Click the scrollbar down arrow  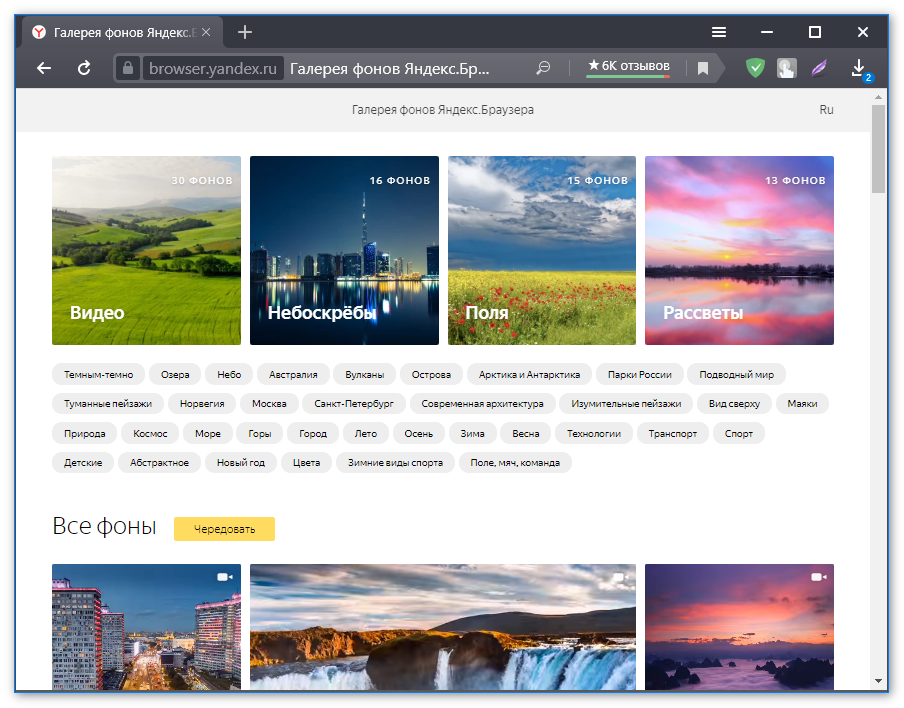click(x=878, y=680)
